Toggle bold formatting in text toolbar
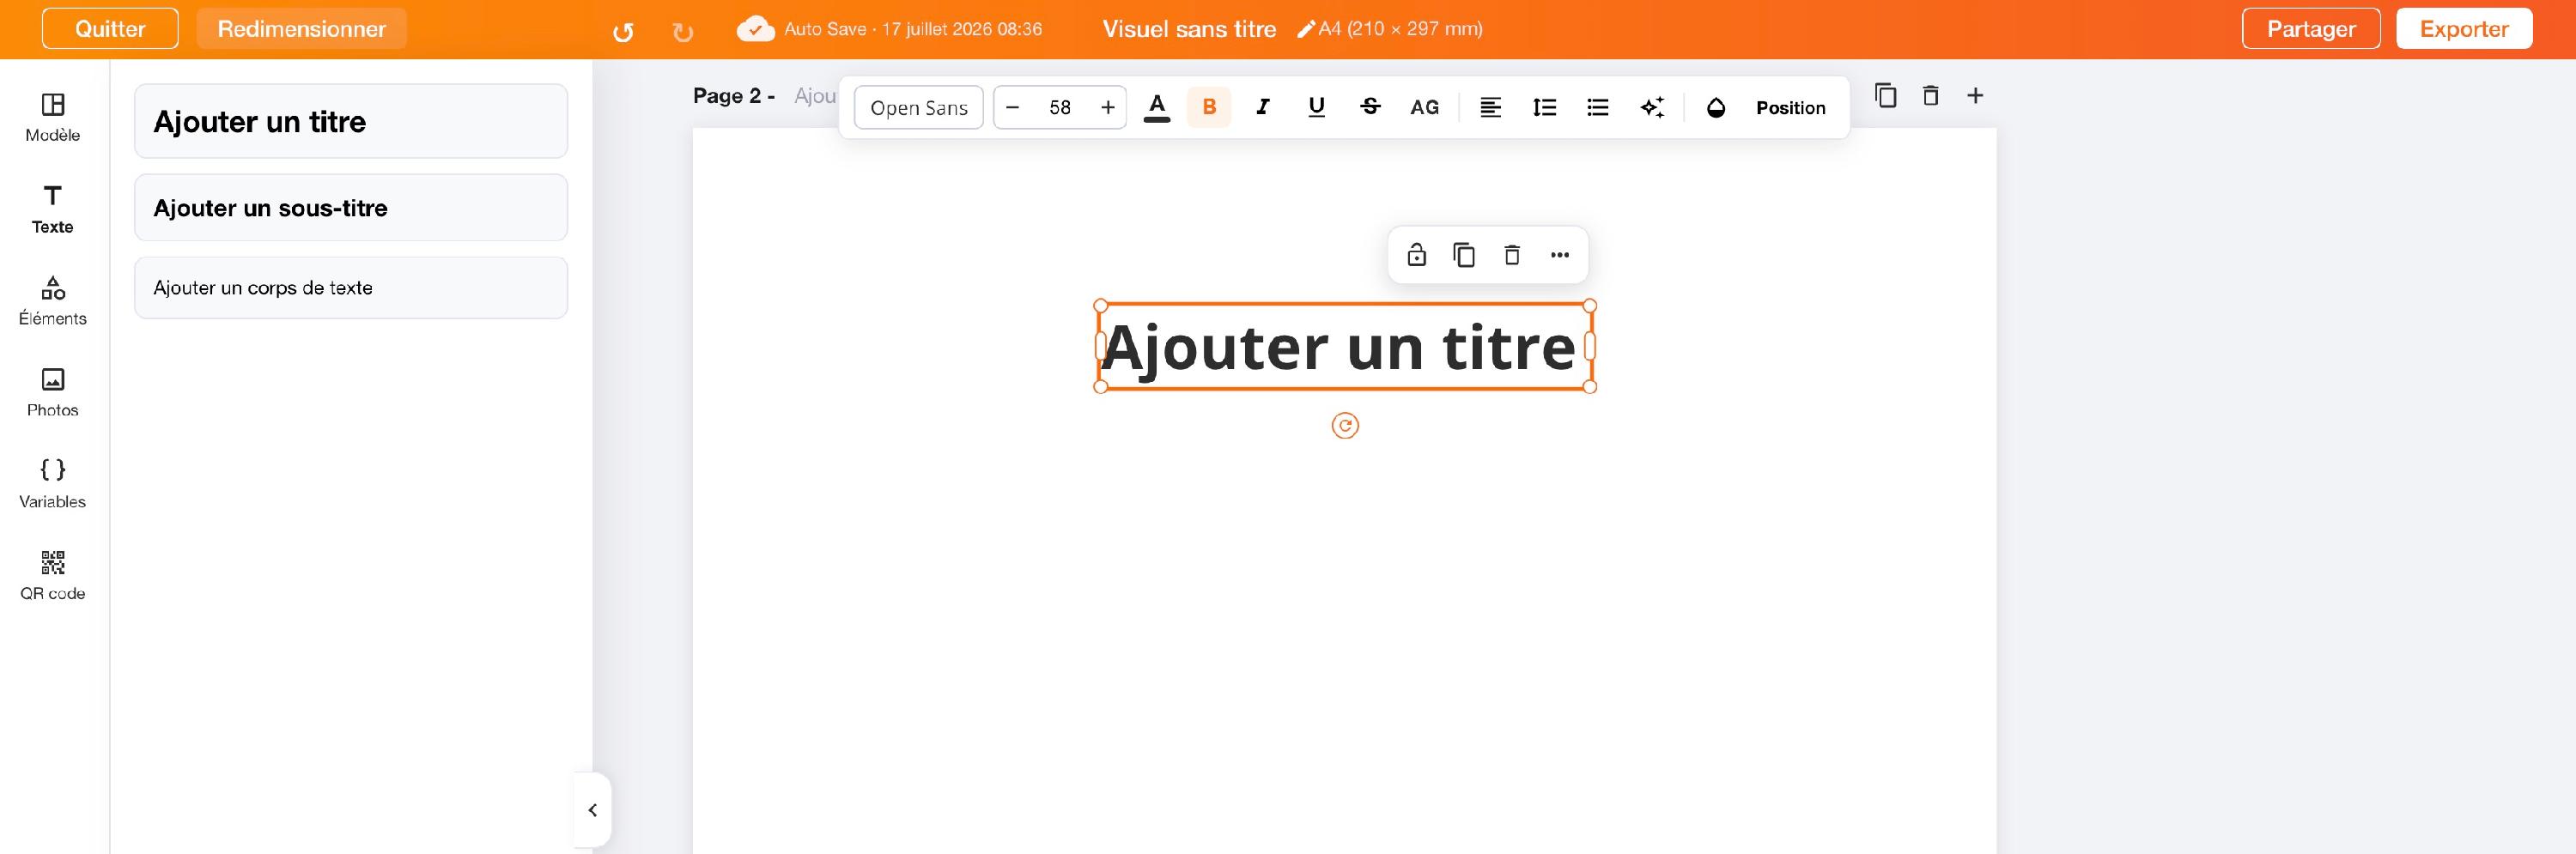The image size is (2576, 854). 1208,107
